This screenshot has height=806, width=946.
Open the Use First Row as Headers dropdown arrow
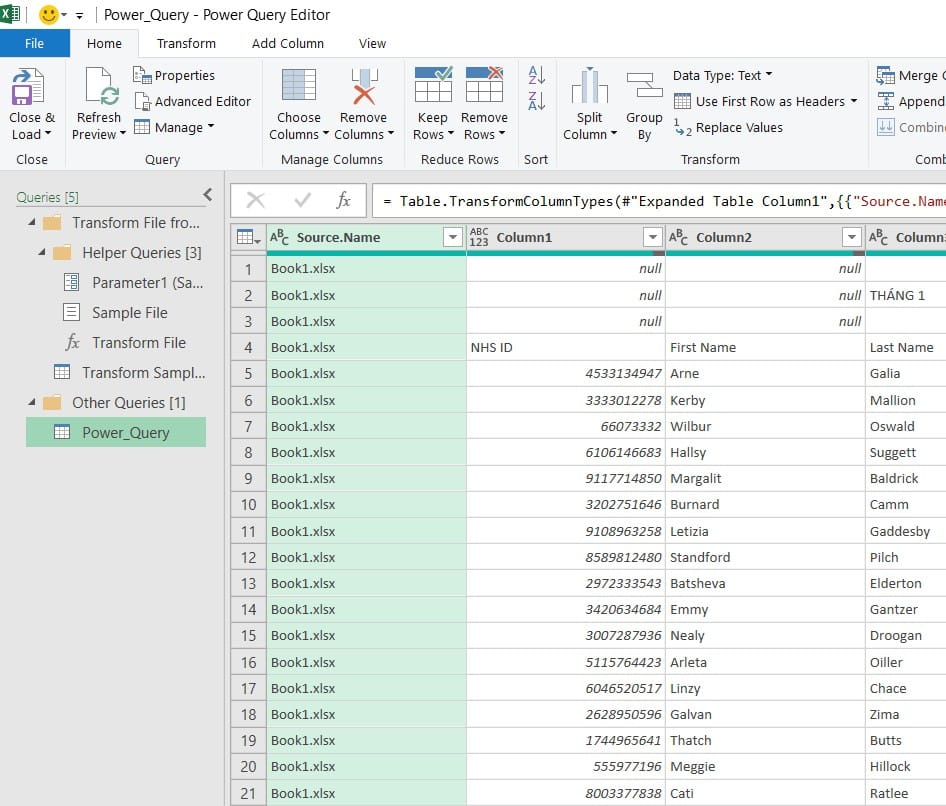point(854,101)
